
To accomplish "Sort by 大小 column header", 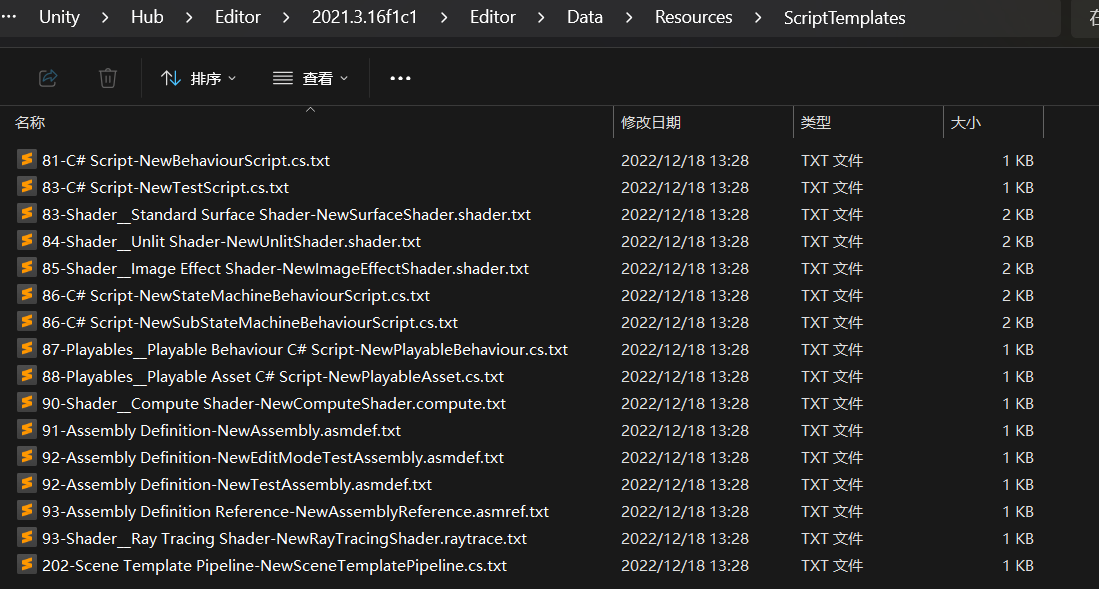I will 965,123.
